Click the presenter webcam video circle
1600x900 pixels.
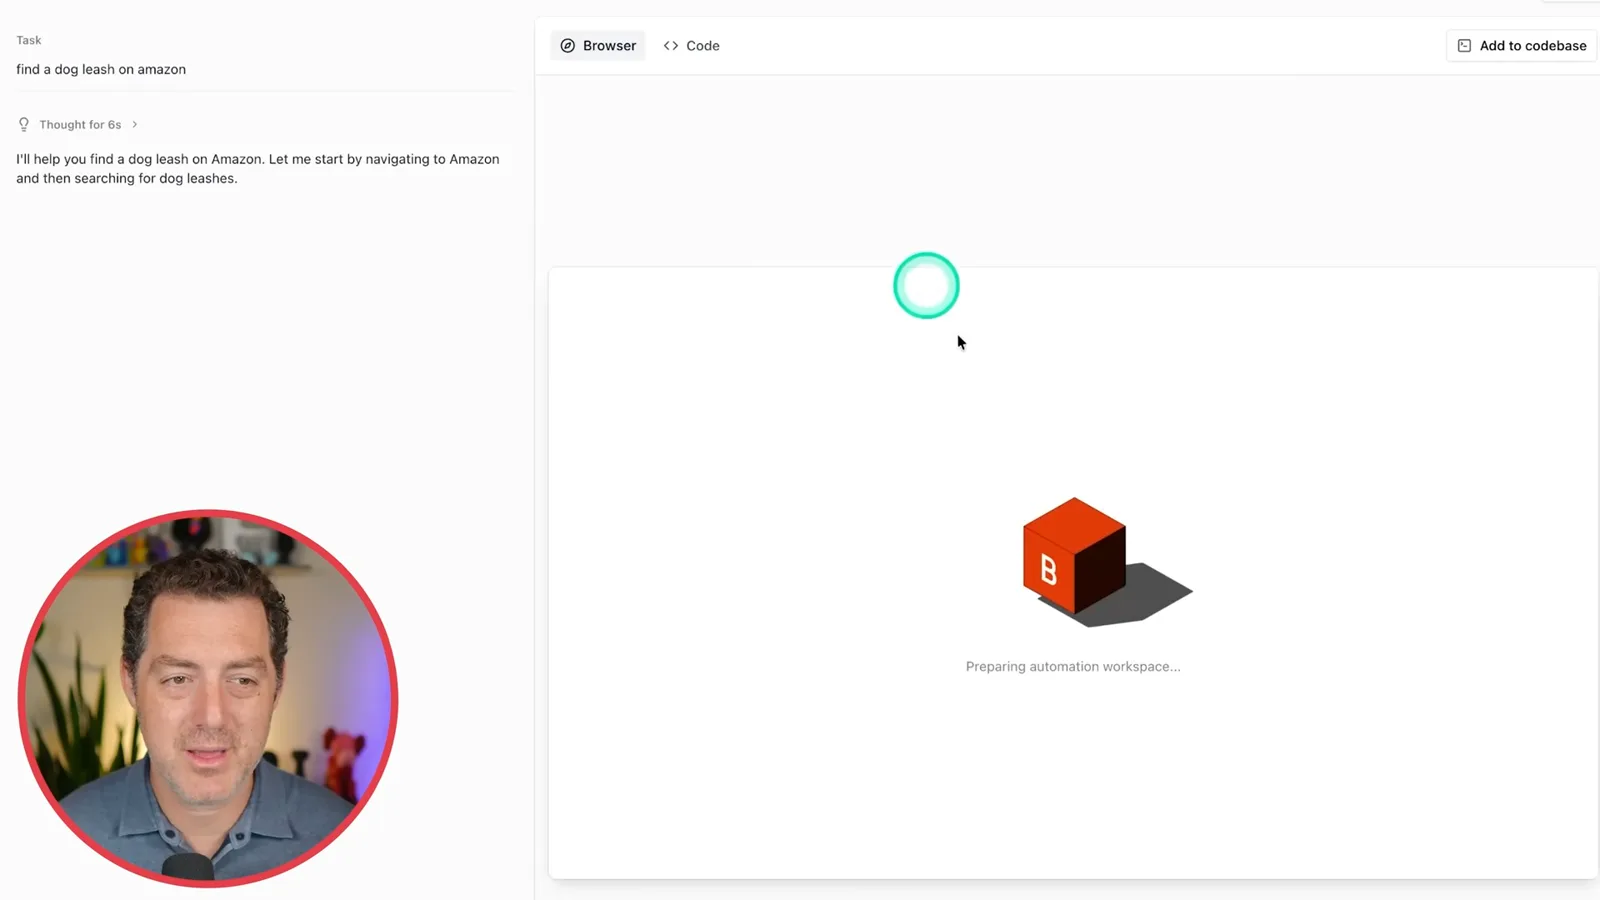point(208,698)
